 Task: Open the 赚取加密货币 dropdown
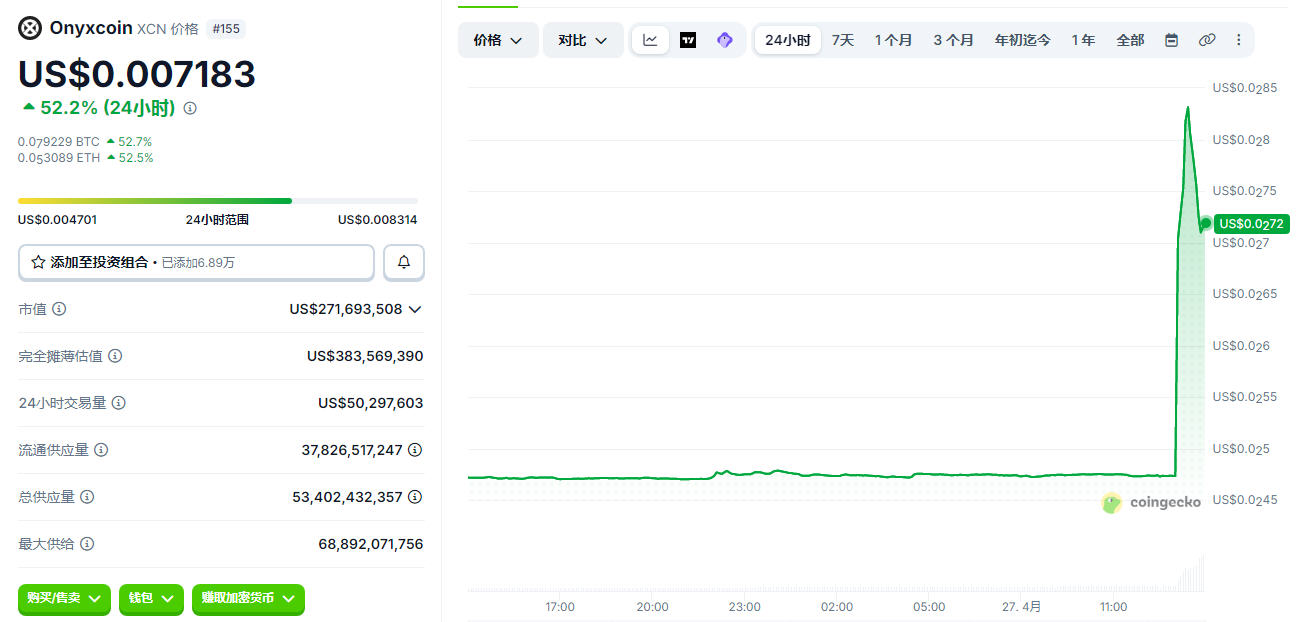pos(248,598)
